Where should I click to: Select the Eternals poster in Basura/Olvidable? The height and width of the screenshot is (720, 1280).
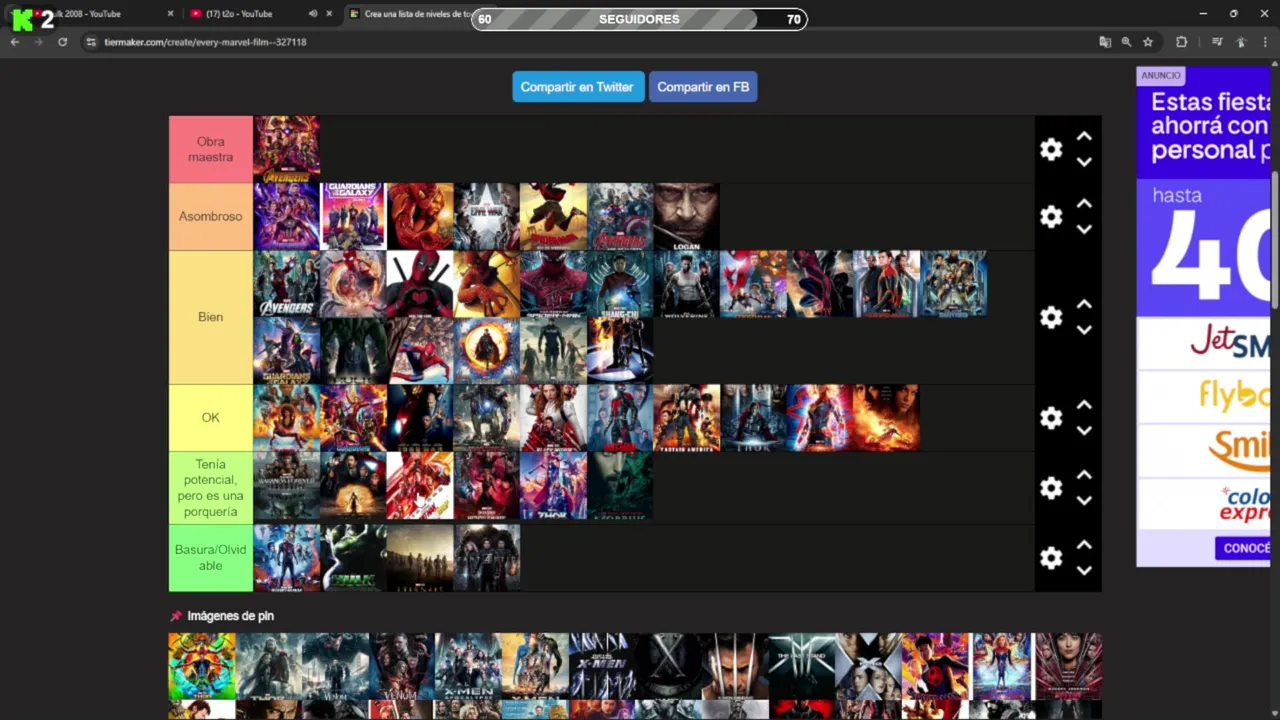tap(420, 558)
